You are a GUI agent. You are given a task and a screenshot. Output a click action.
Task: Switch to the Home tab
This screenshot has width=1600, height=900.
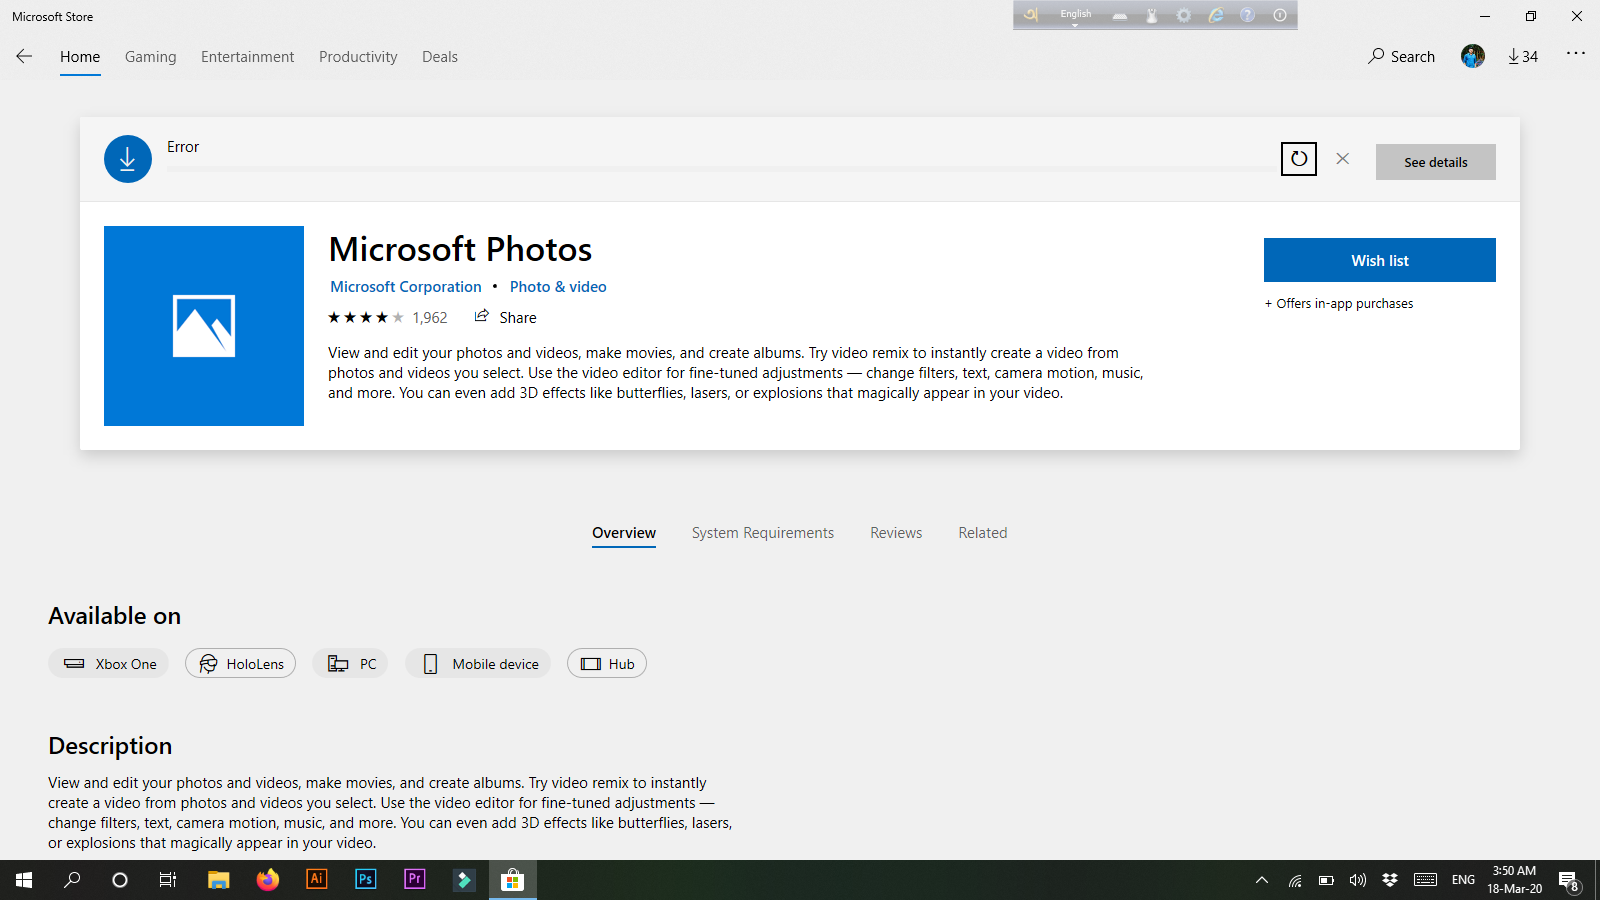coord(80,57)
